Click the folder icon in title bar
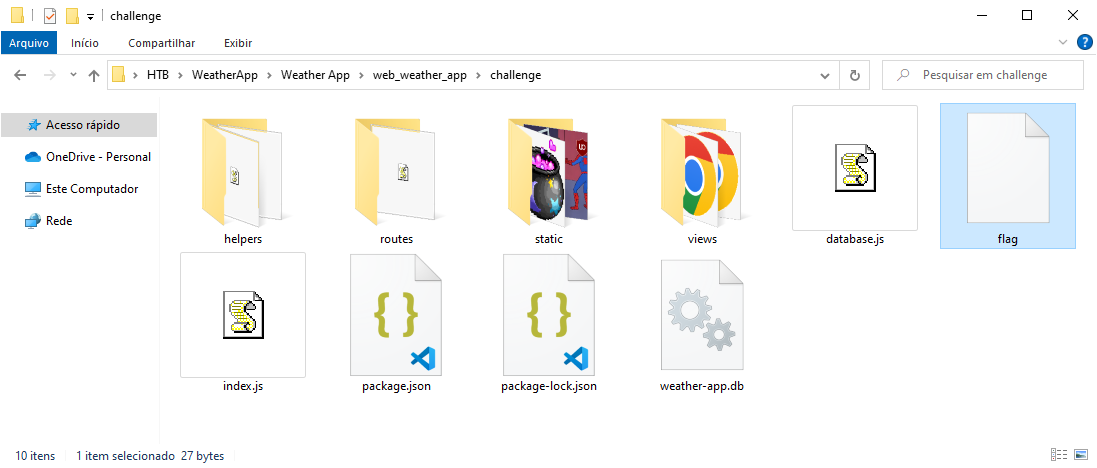The width and height of the screenshot is (1097, 468). pos(17,15)
